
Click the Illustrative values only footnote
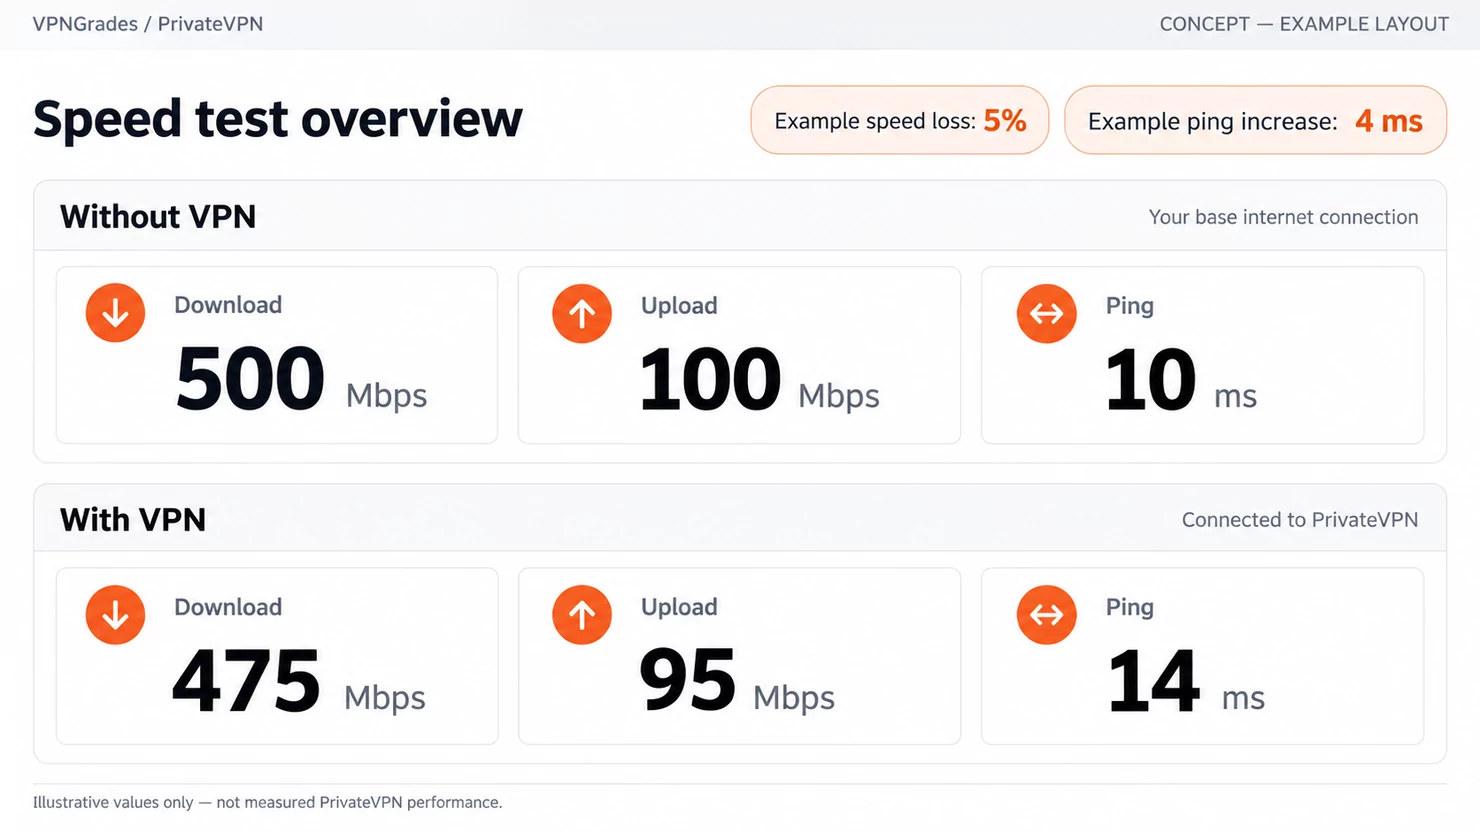[268, 802]
